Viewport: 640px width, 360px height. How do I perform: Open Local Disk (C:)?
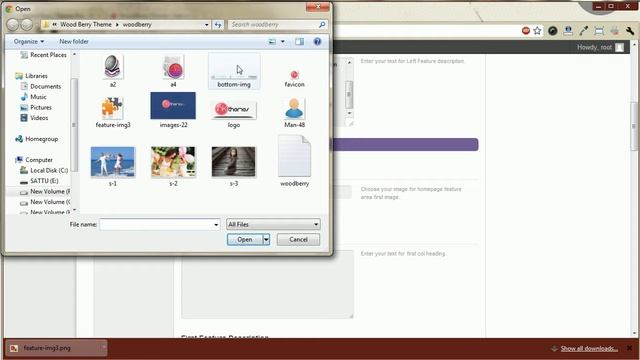[x=44, y=171]
